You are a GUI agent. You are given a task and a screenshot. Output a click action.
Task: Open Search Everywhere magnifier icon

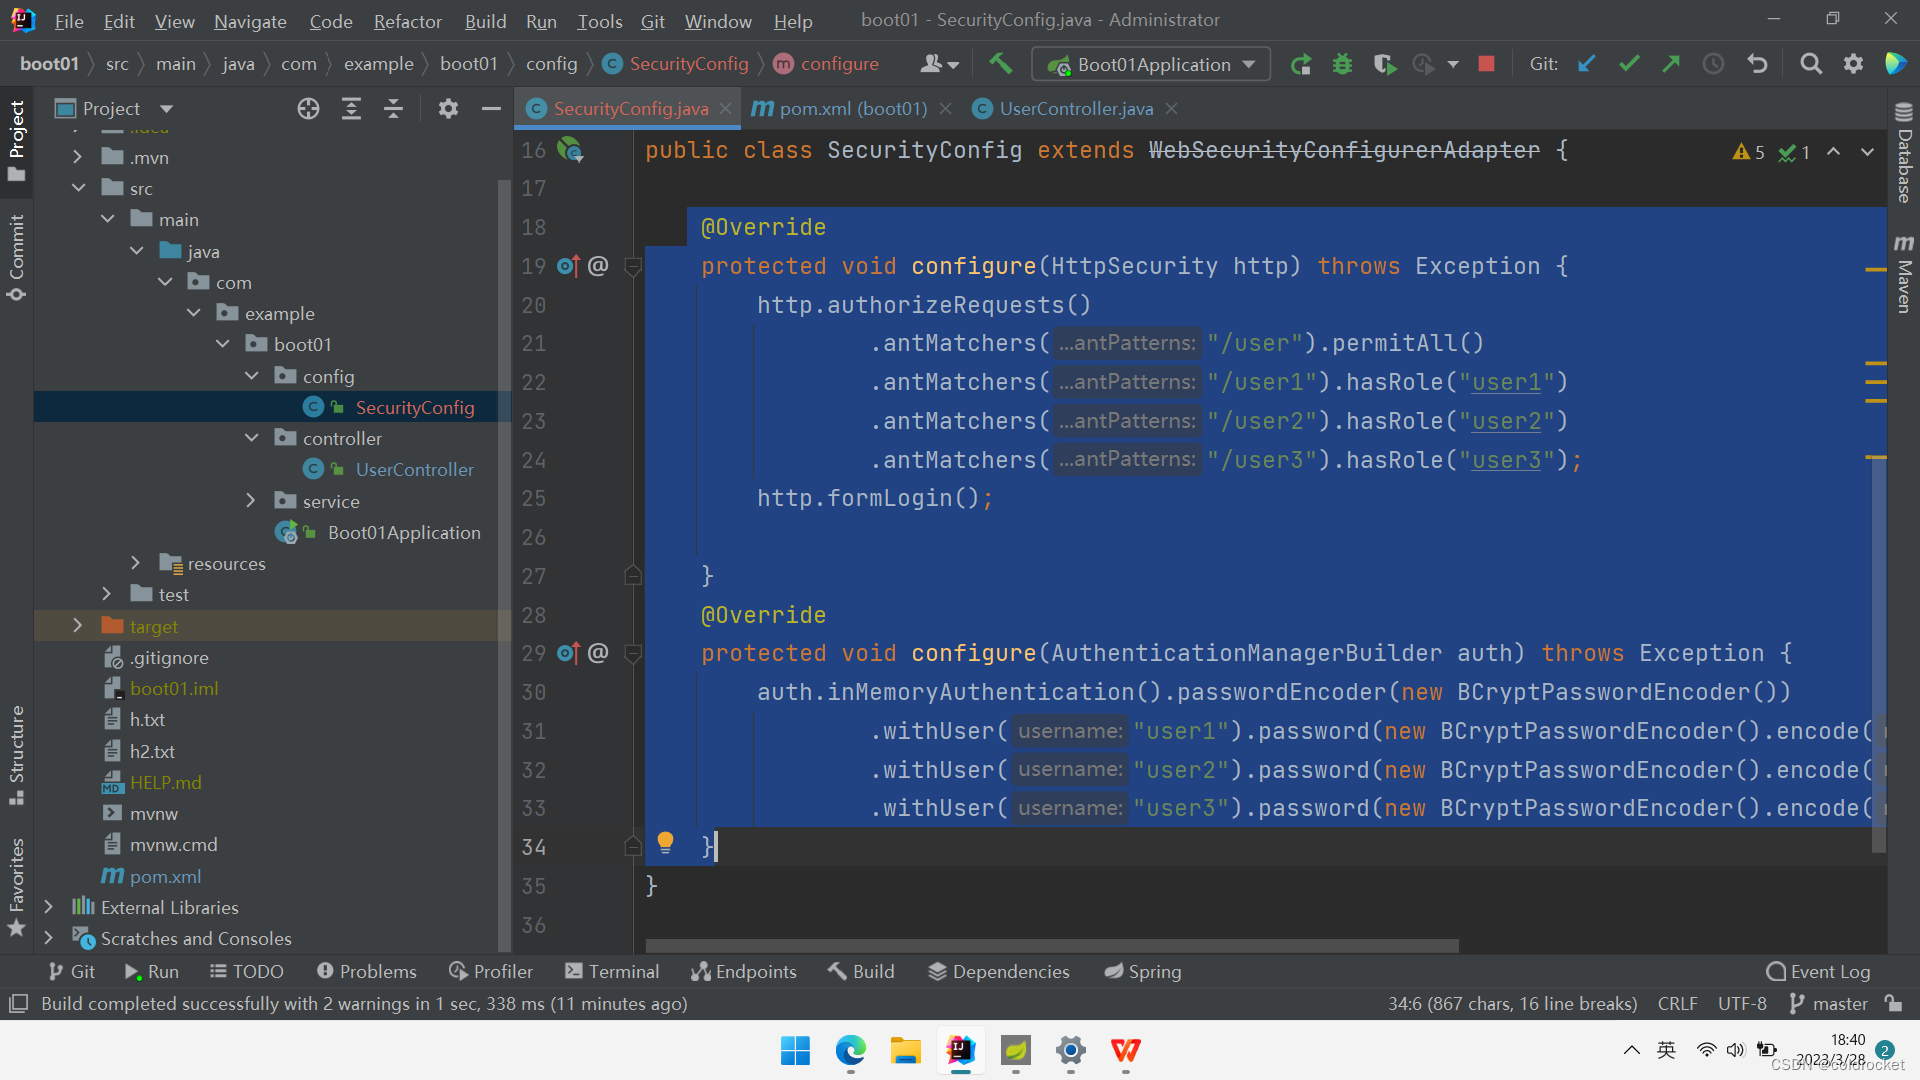click(x=1810, y=64)
